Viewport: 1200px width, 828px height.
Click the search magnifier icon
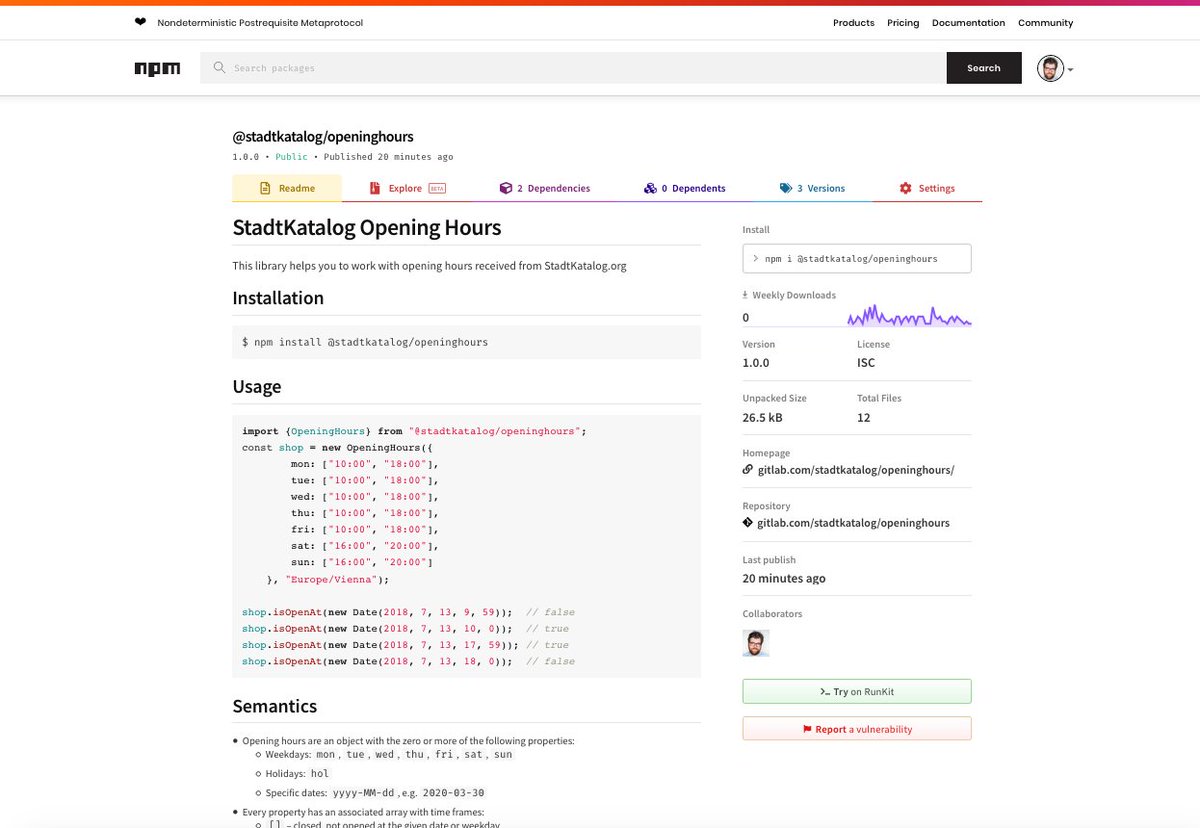pos(219,68)
